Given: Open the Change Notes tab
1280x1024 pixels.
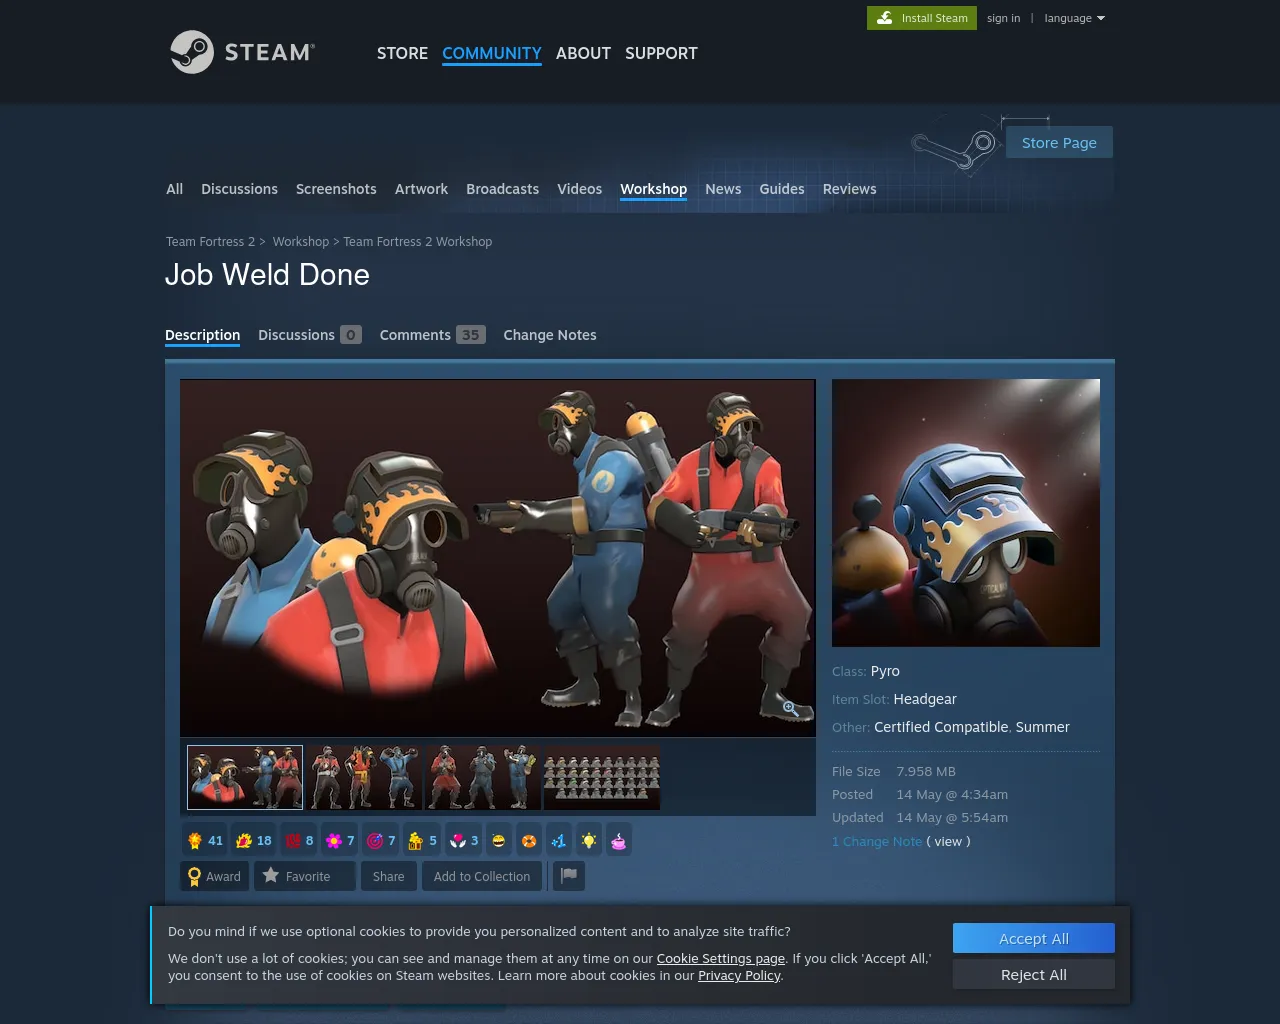Looking at the screenshot, I should [549, 335].
